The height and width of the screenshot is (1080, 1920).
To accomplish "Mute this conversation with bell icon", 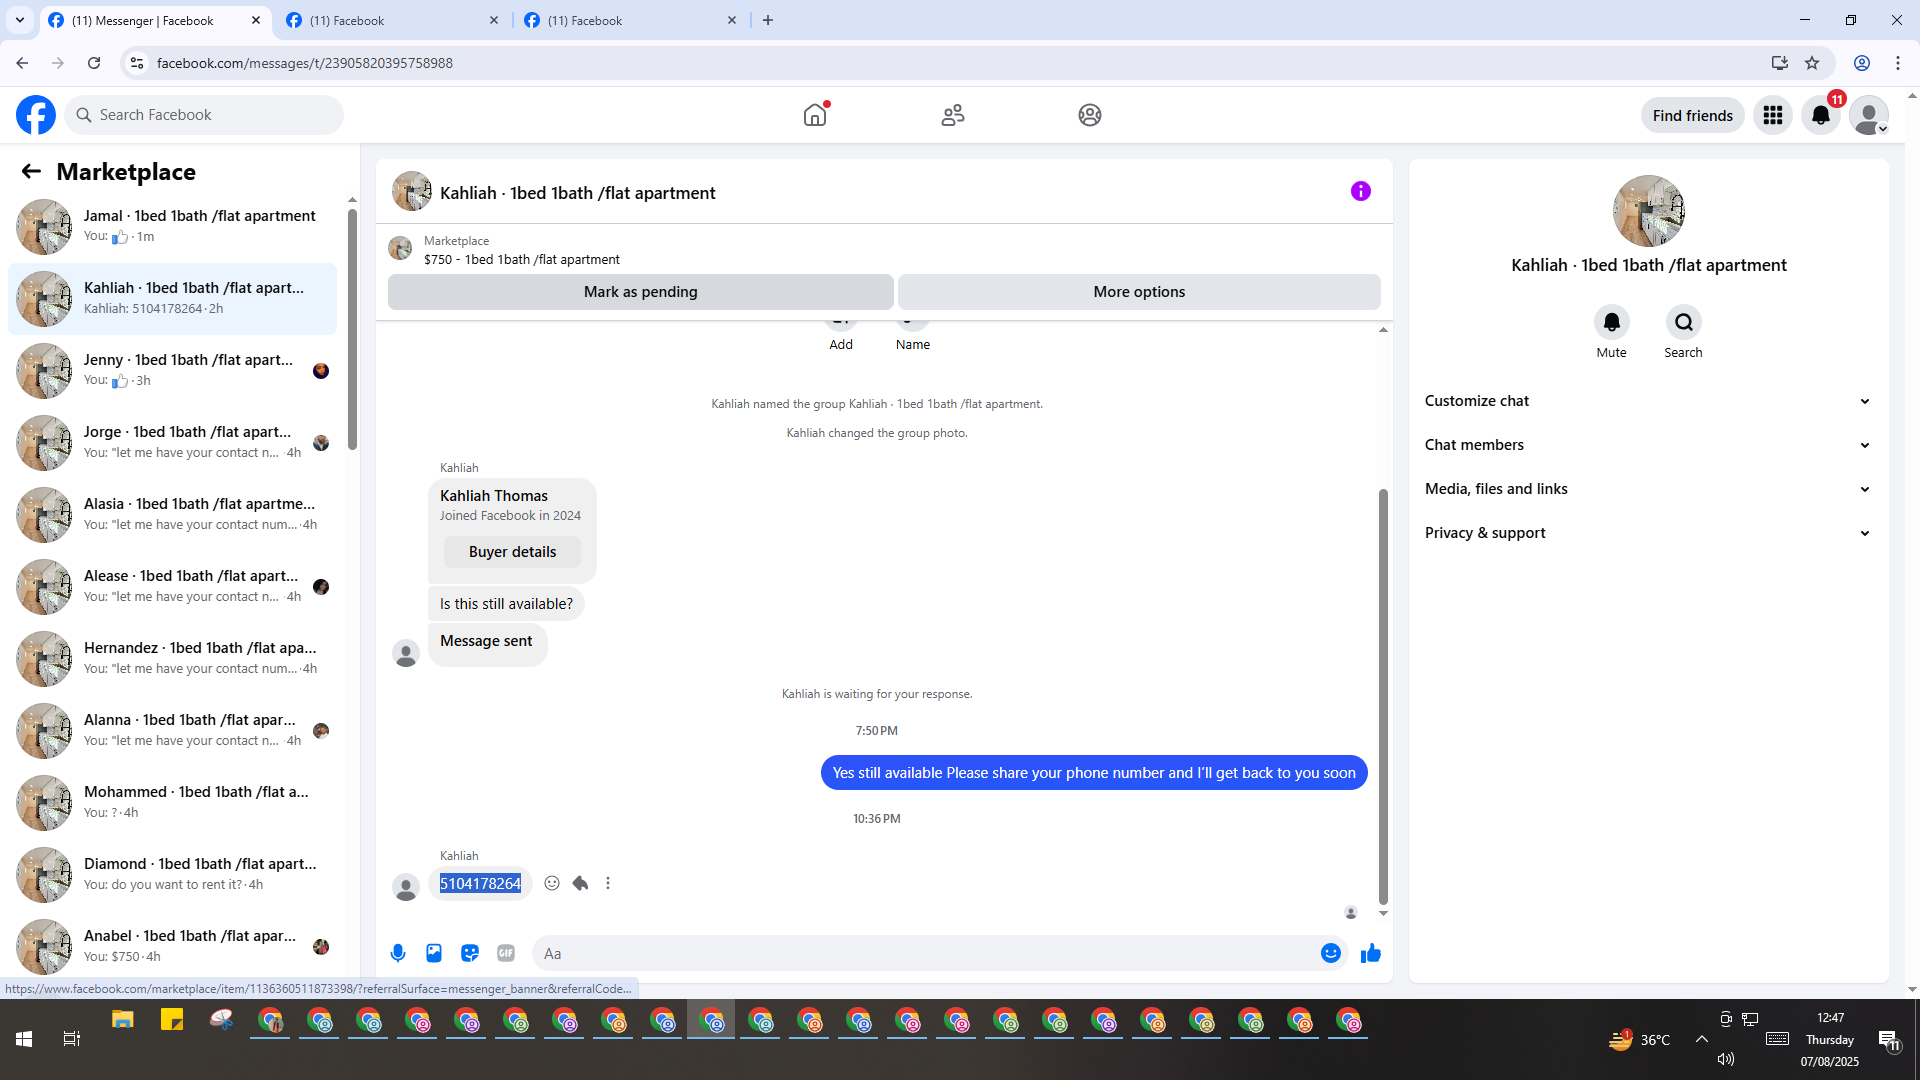I will point(1611,322).
